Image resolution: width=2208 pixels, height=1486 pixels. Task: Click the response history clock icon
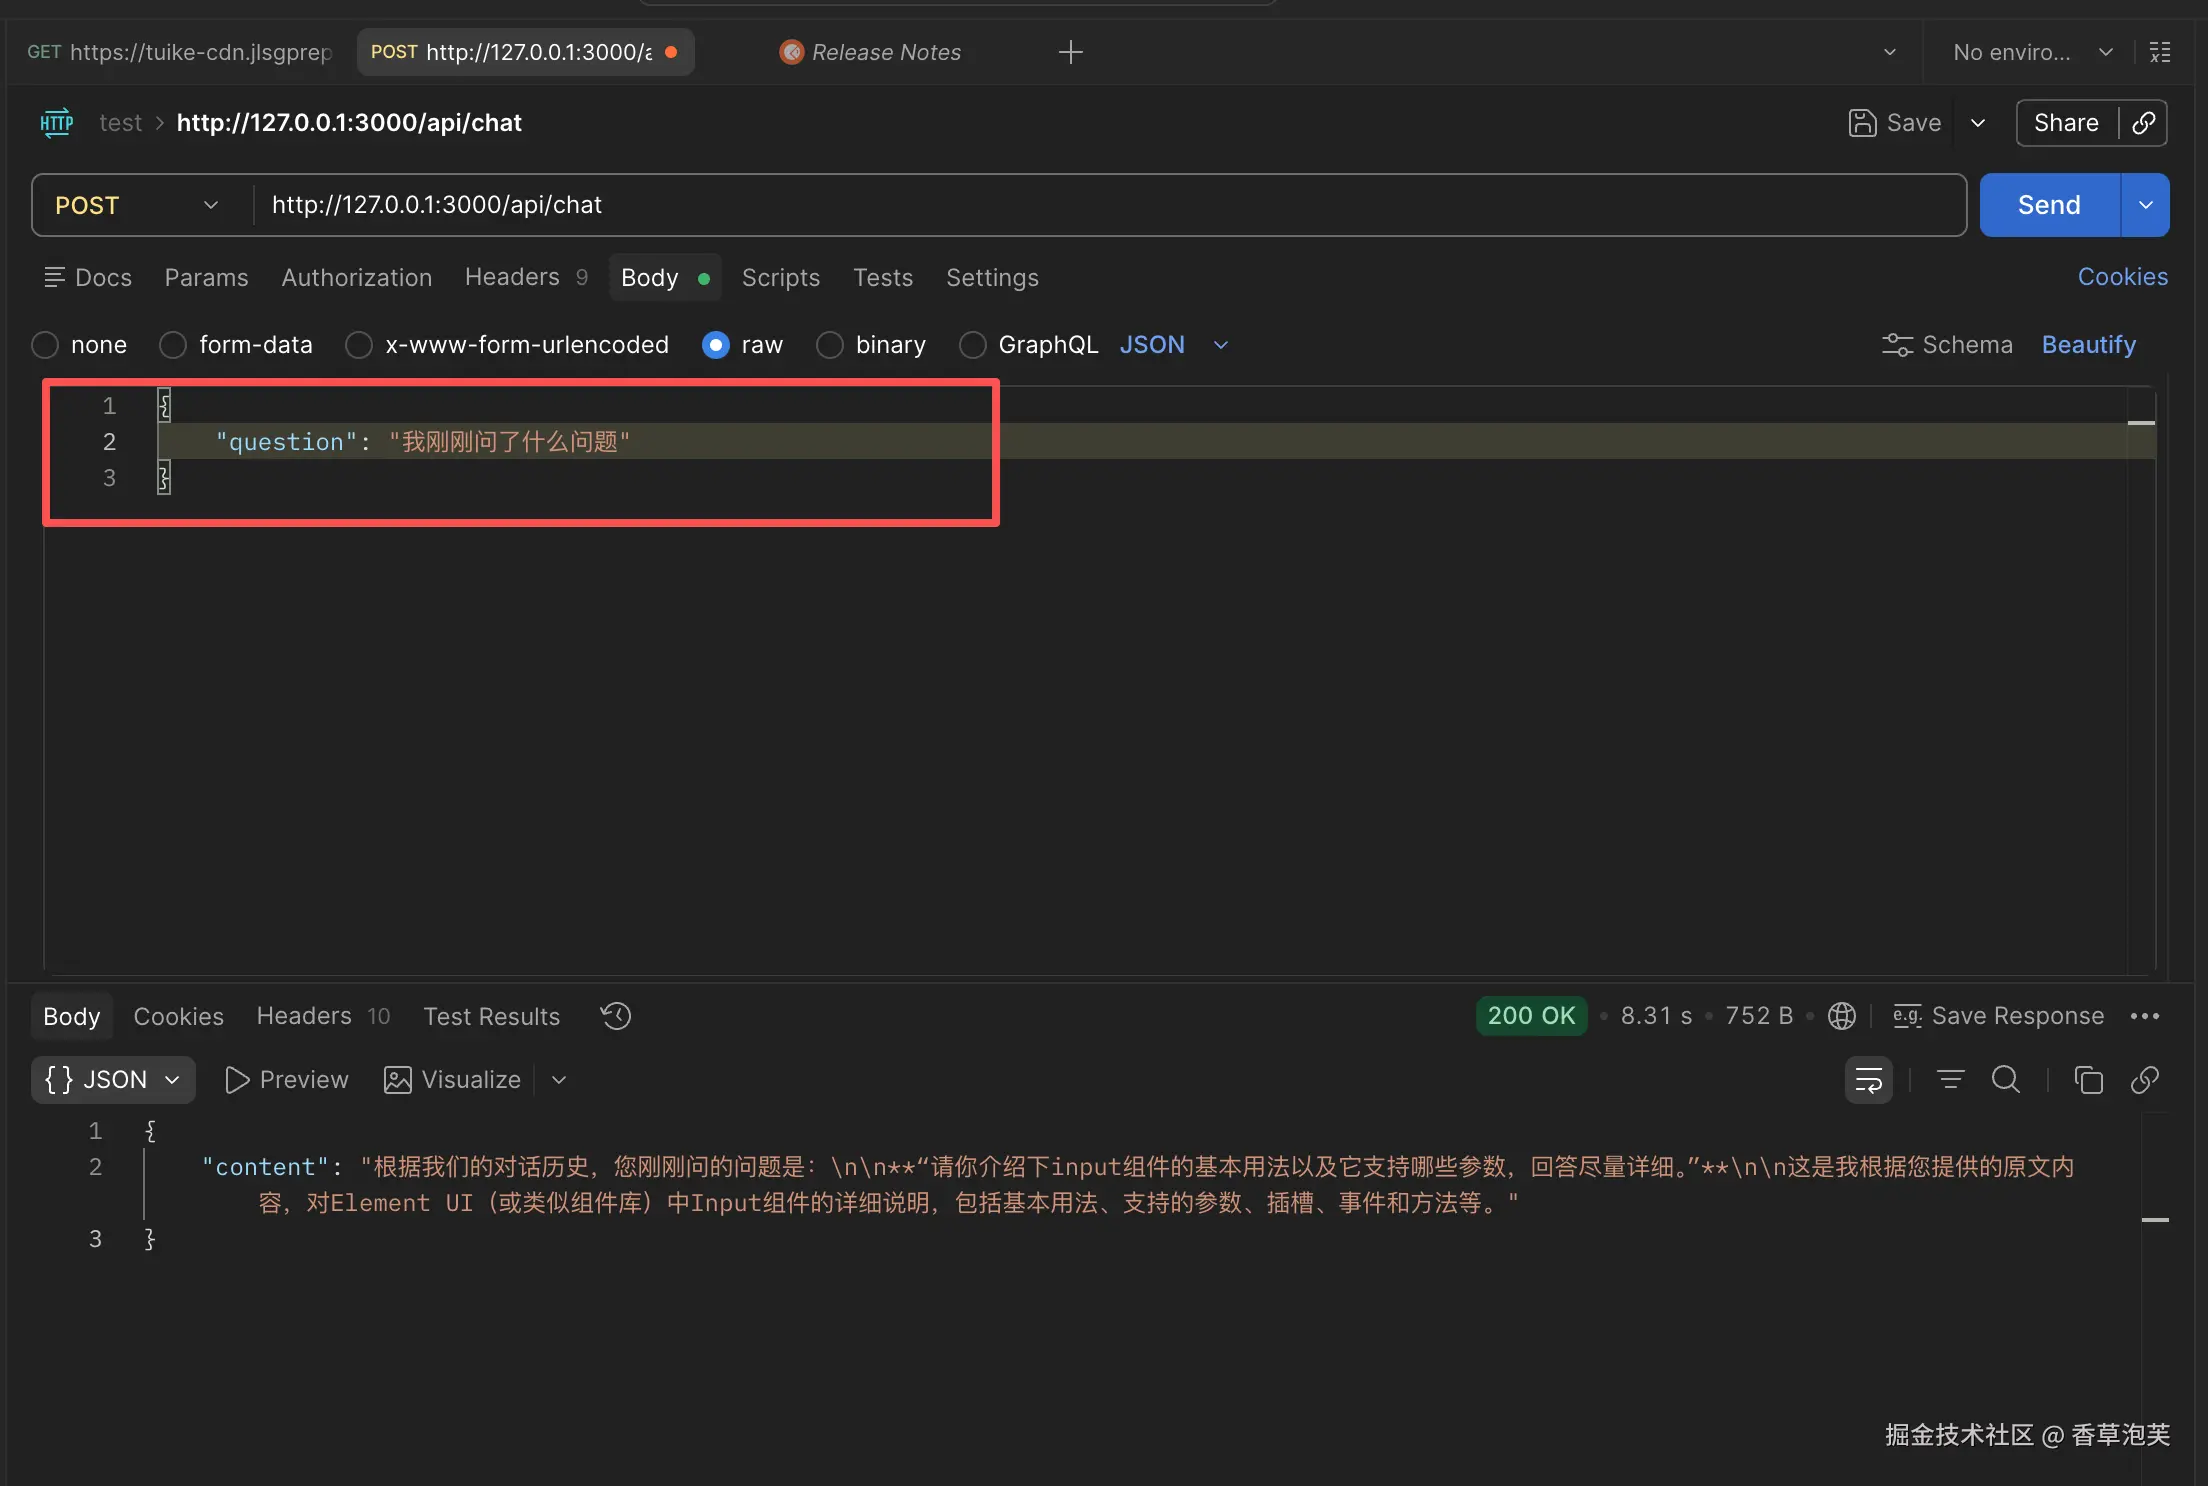click(x=615, y=1016)
